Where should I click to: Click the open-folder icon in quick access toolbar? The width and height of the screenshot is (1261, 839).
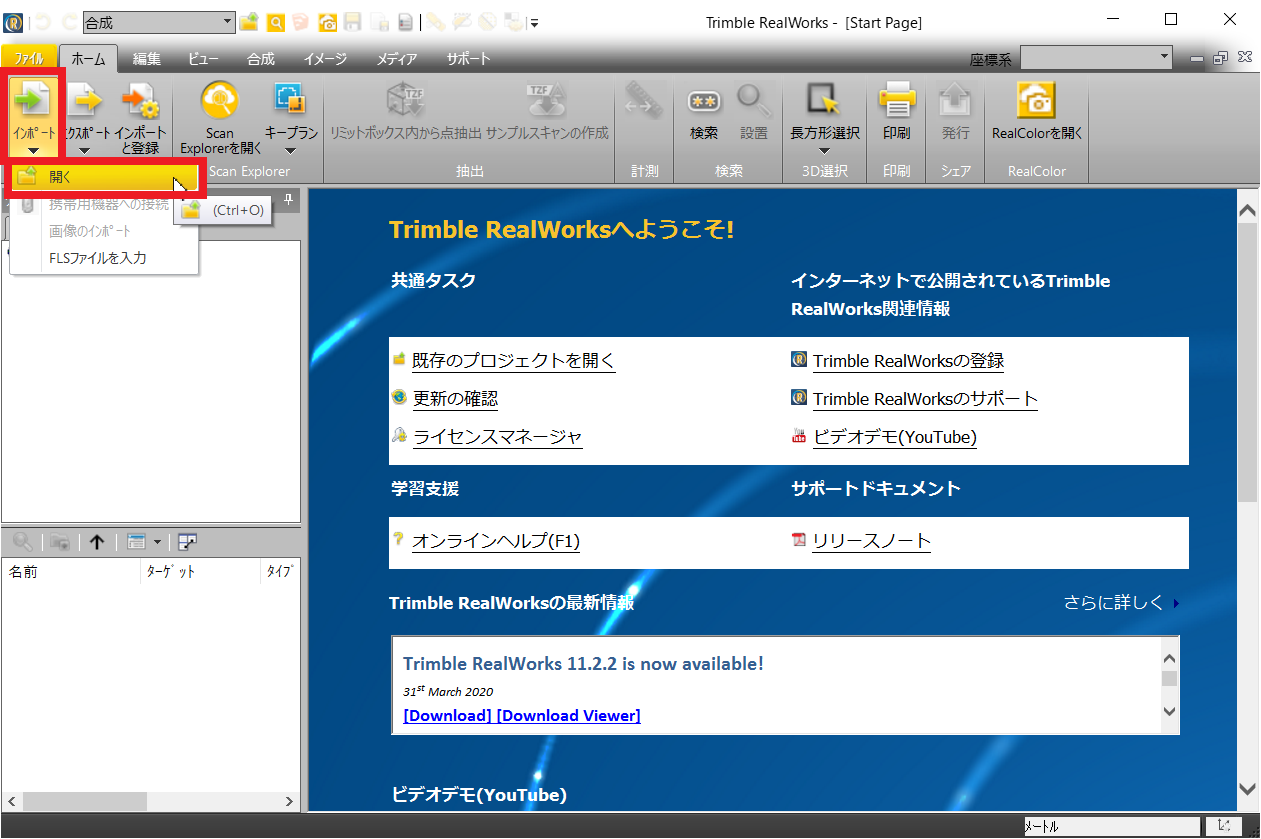[249, 22]
